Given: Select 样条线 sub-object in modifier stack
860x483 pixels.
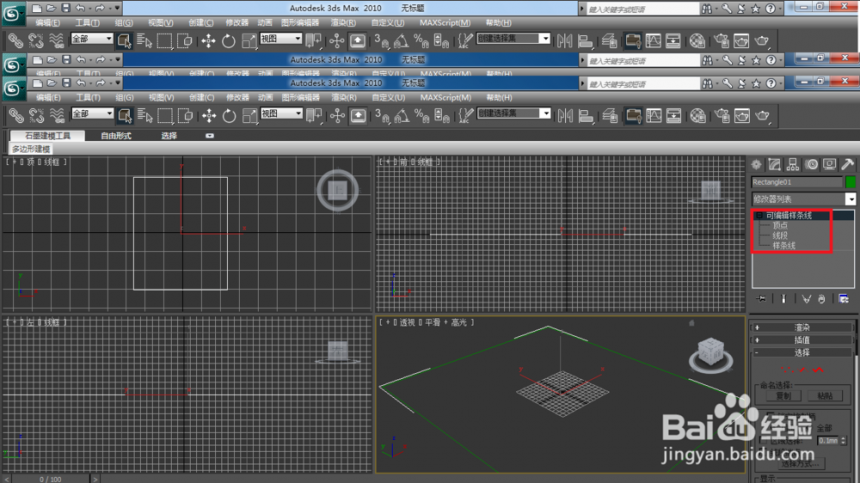Looking at the screenshot, I should click(x=784, y=245).
